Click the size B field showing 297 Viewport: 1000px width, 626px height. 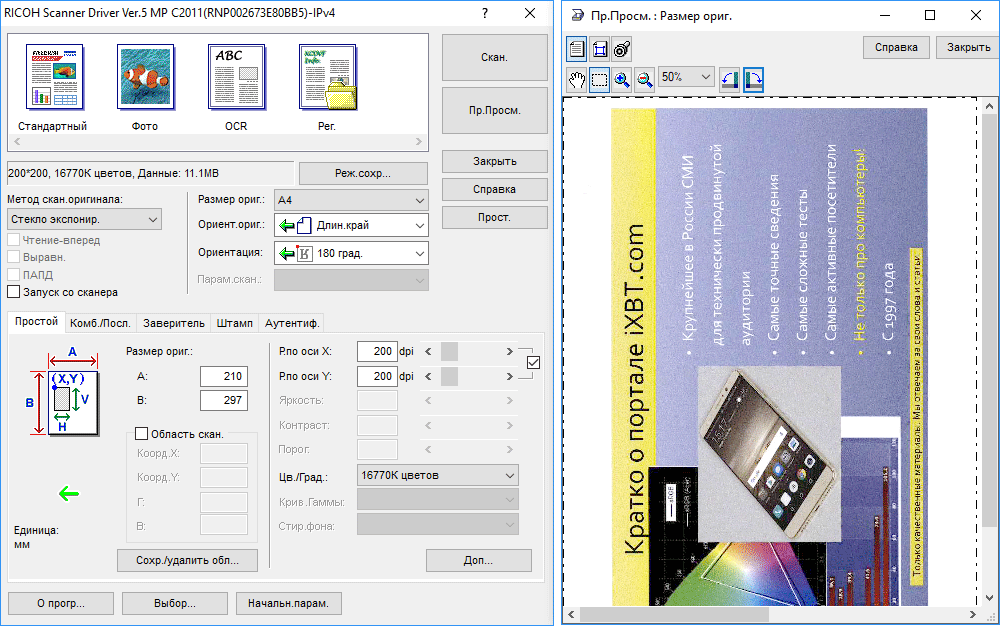click(224, 400)
